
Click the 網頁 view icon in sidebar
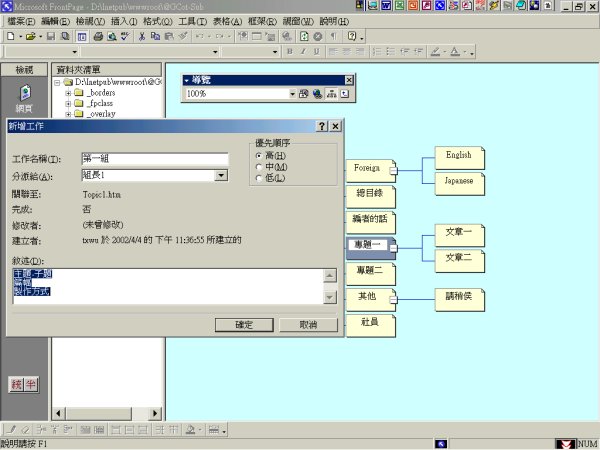click(x=23, y=97)
